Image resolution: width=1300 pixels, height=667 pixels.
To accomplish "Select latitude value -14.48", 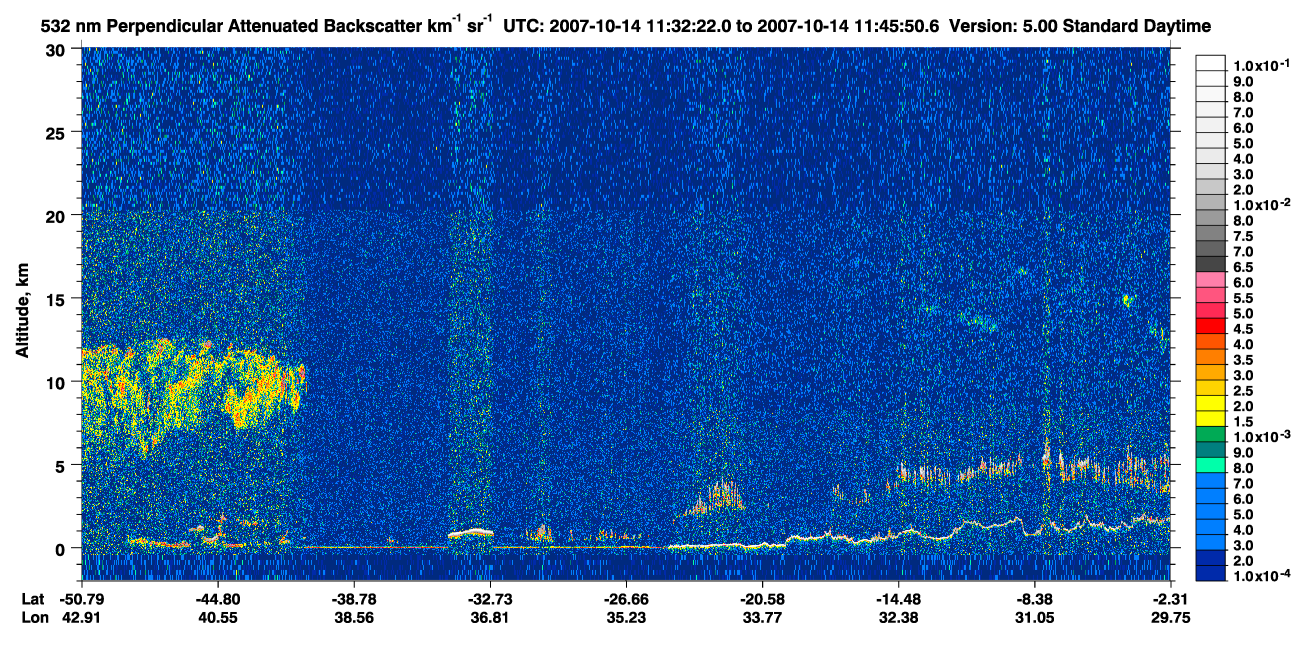I will [x=898, y=598].
